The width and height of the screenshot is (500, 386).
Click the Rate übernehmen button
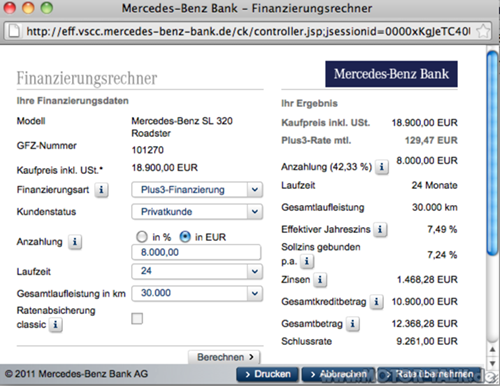430,374
